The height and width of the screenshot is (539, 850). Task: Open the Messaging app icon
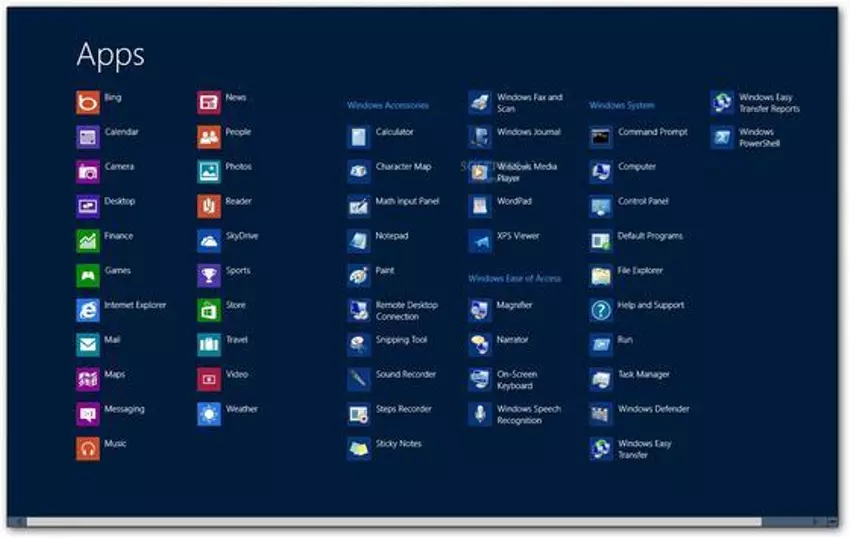[88, 414]
